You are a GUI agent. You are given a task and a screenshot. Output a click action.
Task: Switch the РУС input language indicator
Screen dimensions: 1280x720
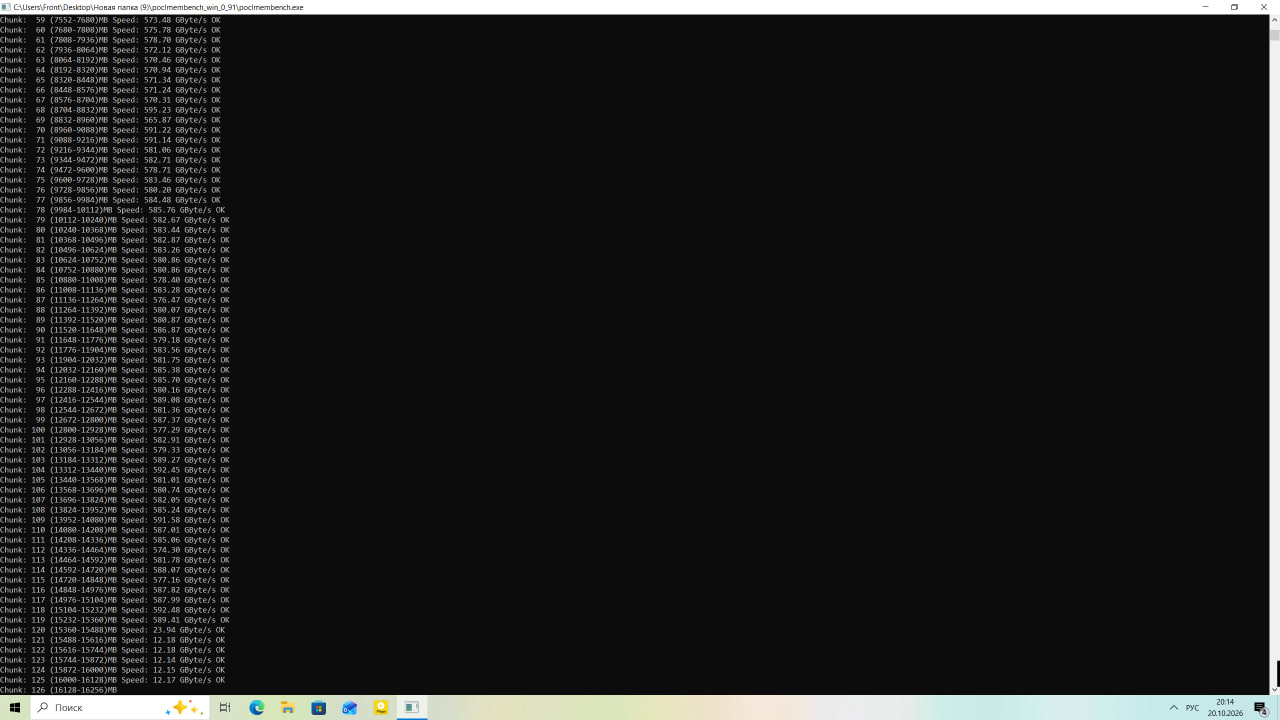coord(1192,708)
